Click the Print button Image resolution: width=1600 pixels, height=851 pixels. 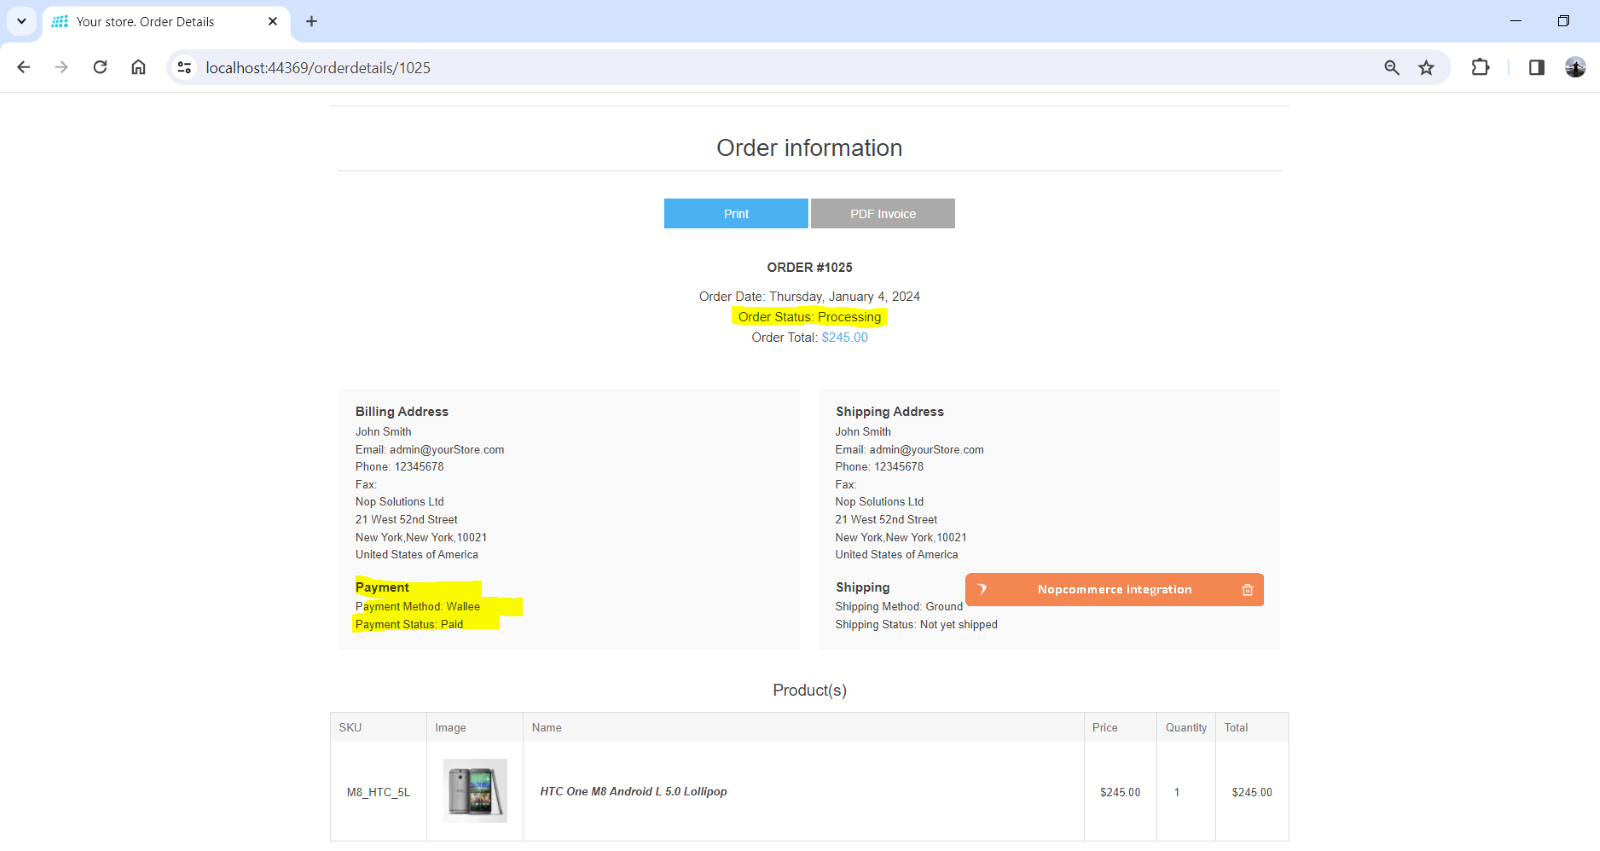pyautogui.click(x=735, y=214)
